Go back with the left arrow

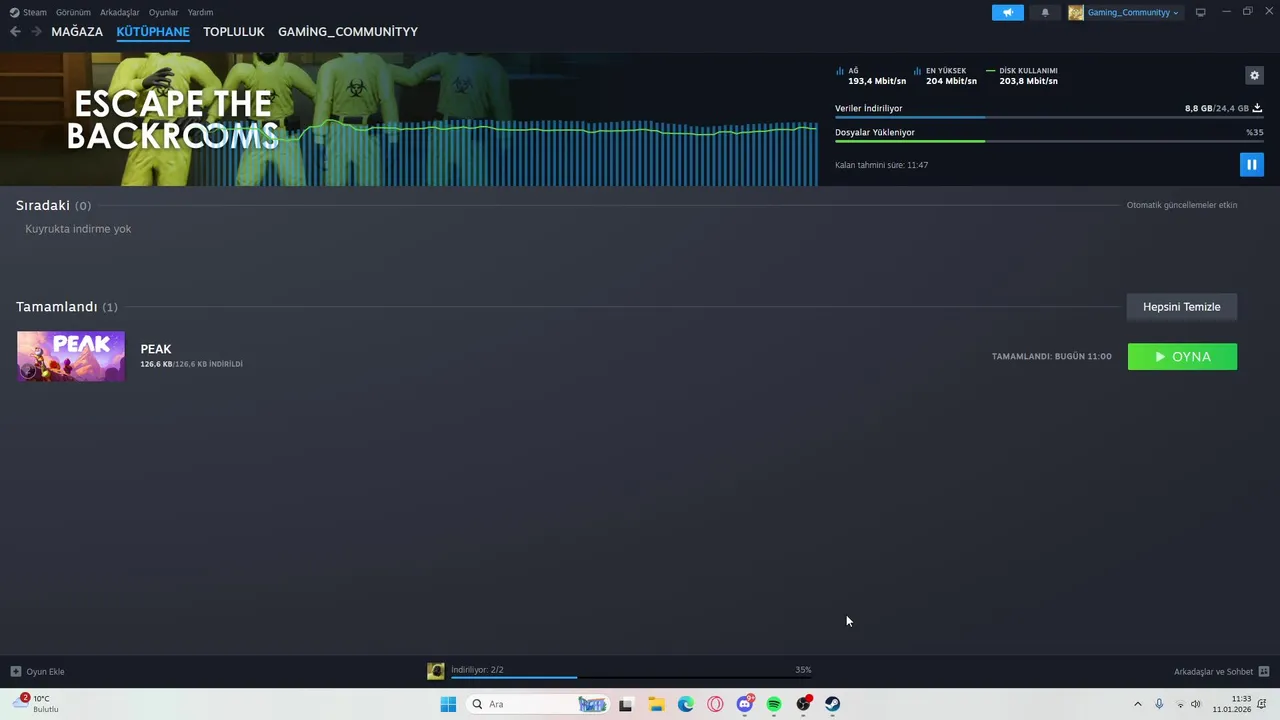[x=15, y=32]
